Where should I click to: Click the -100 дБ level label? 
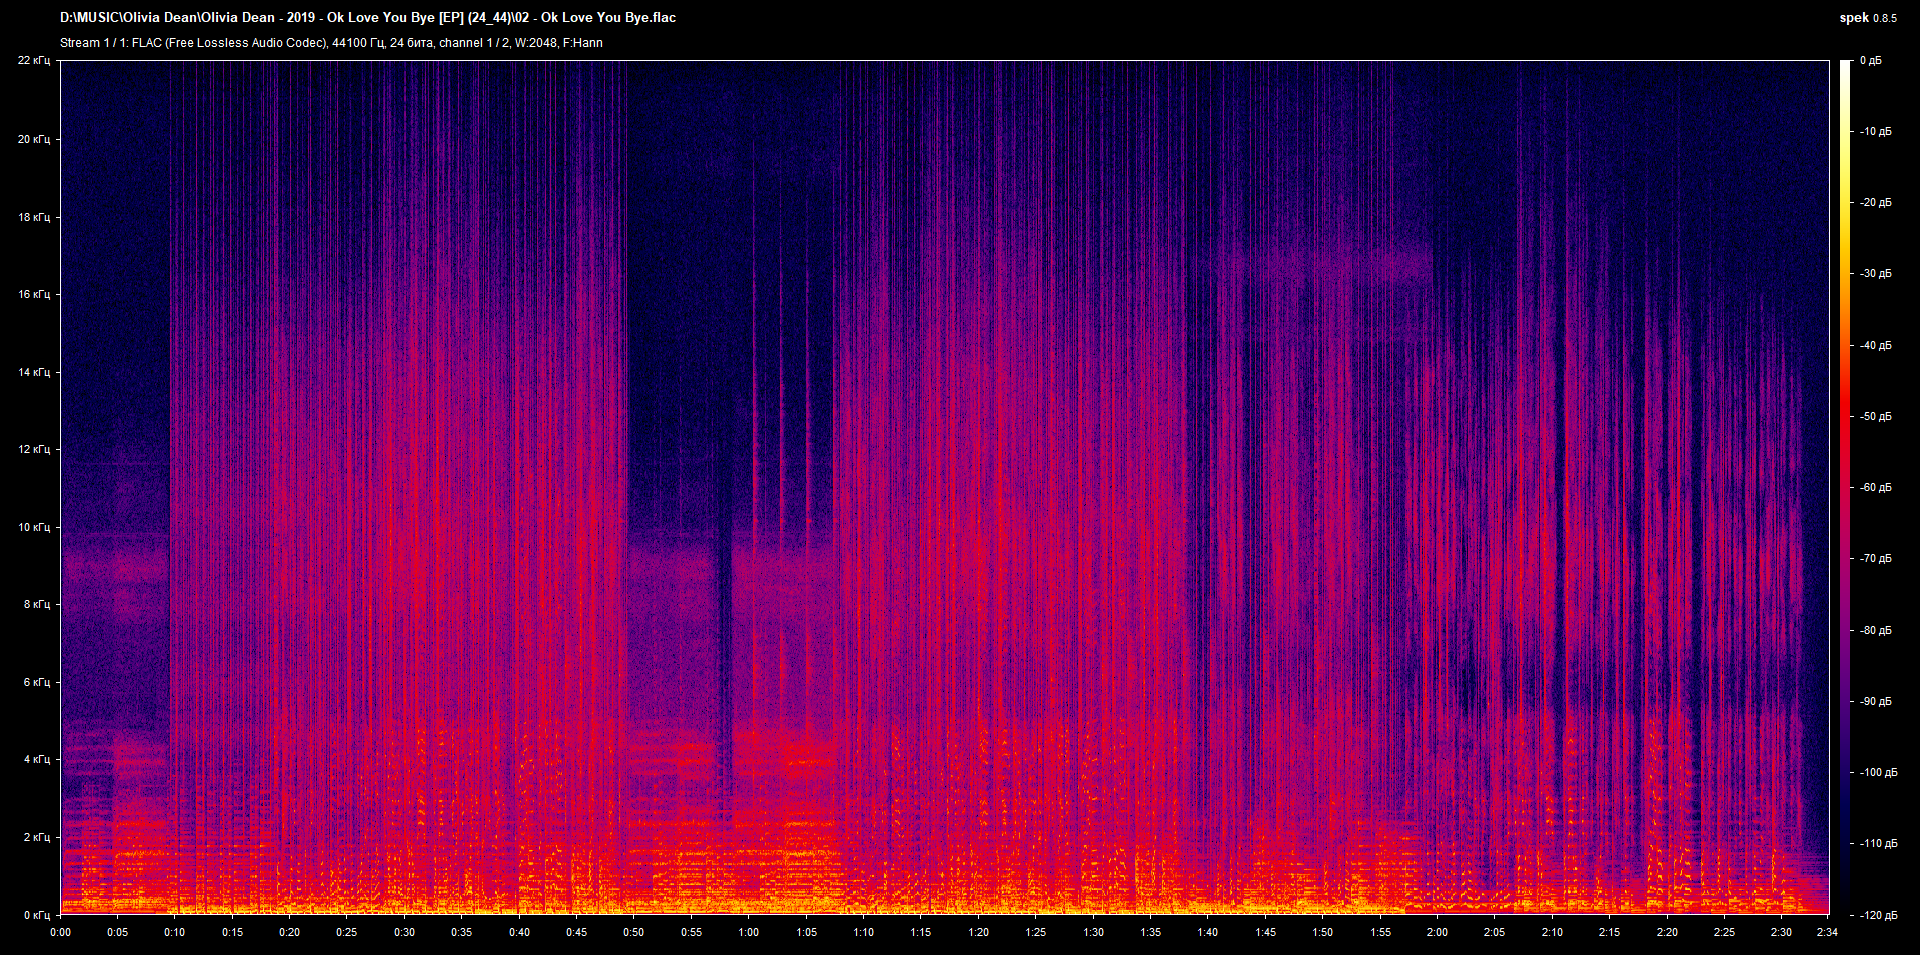[1878, 773]
